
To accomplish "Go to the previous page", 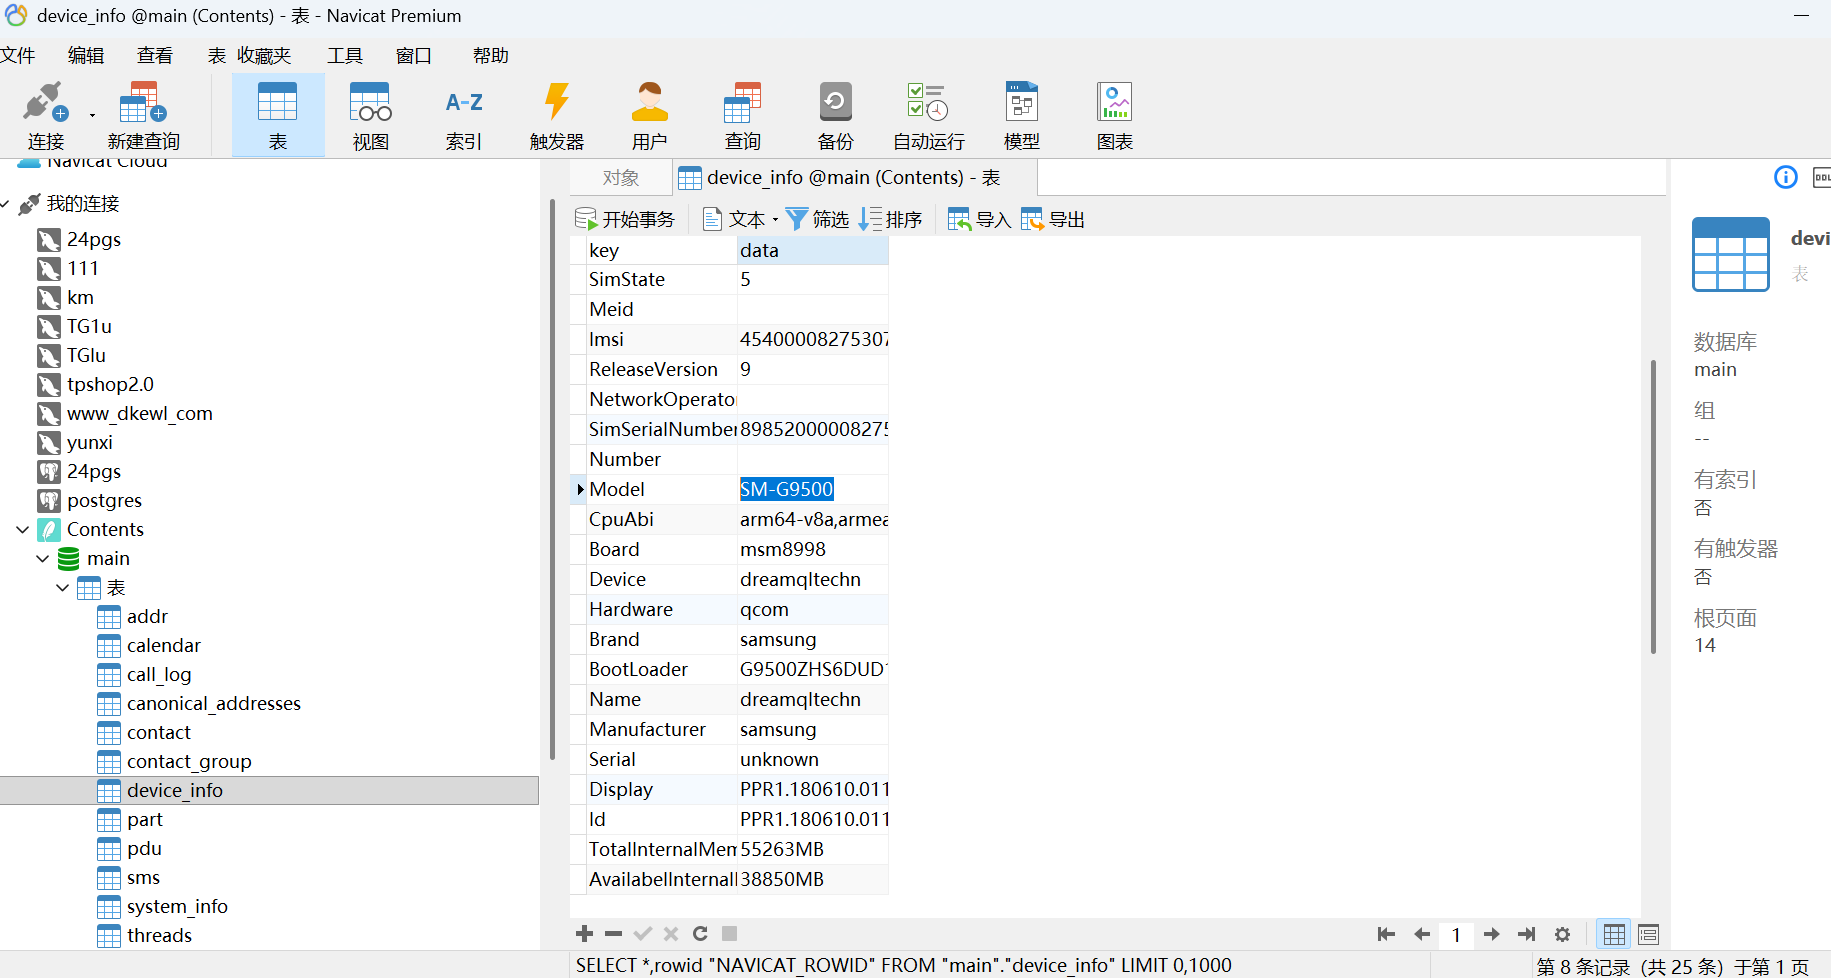I will 1422,934.
